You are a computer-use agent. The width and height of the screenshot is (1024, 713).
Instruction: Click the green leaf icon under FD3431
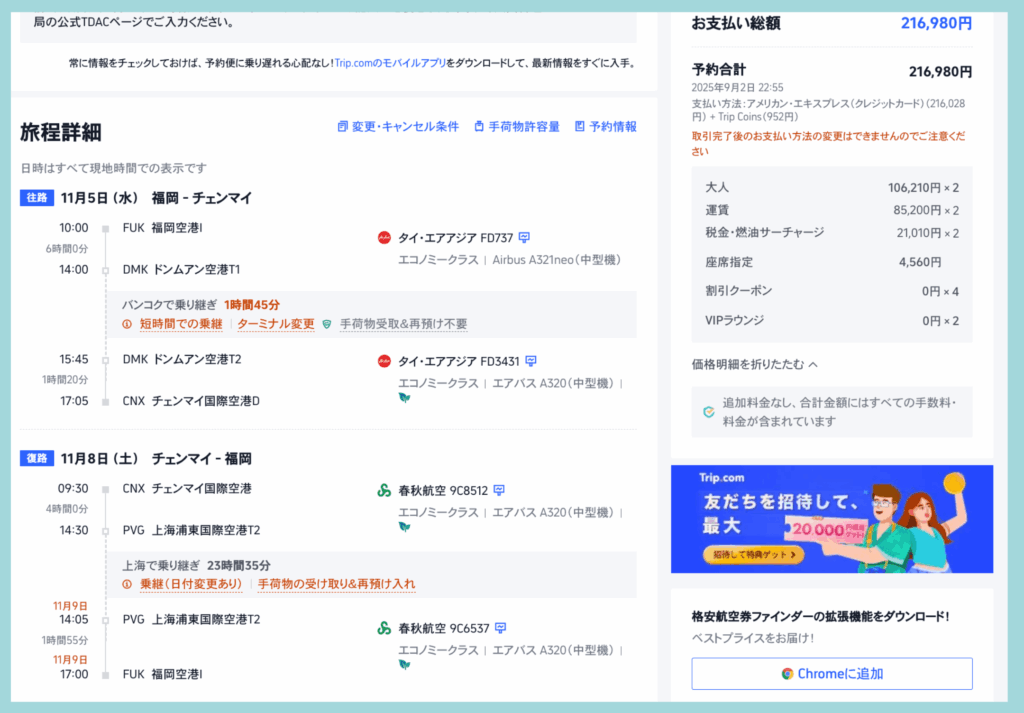pos(405,397)
